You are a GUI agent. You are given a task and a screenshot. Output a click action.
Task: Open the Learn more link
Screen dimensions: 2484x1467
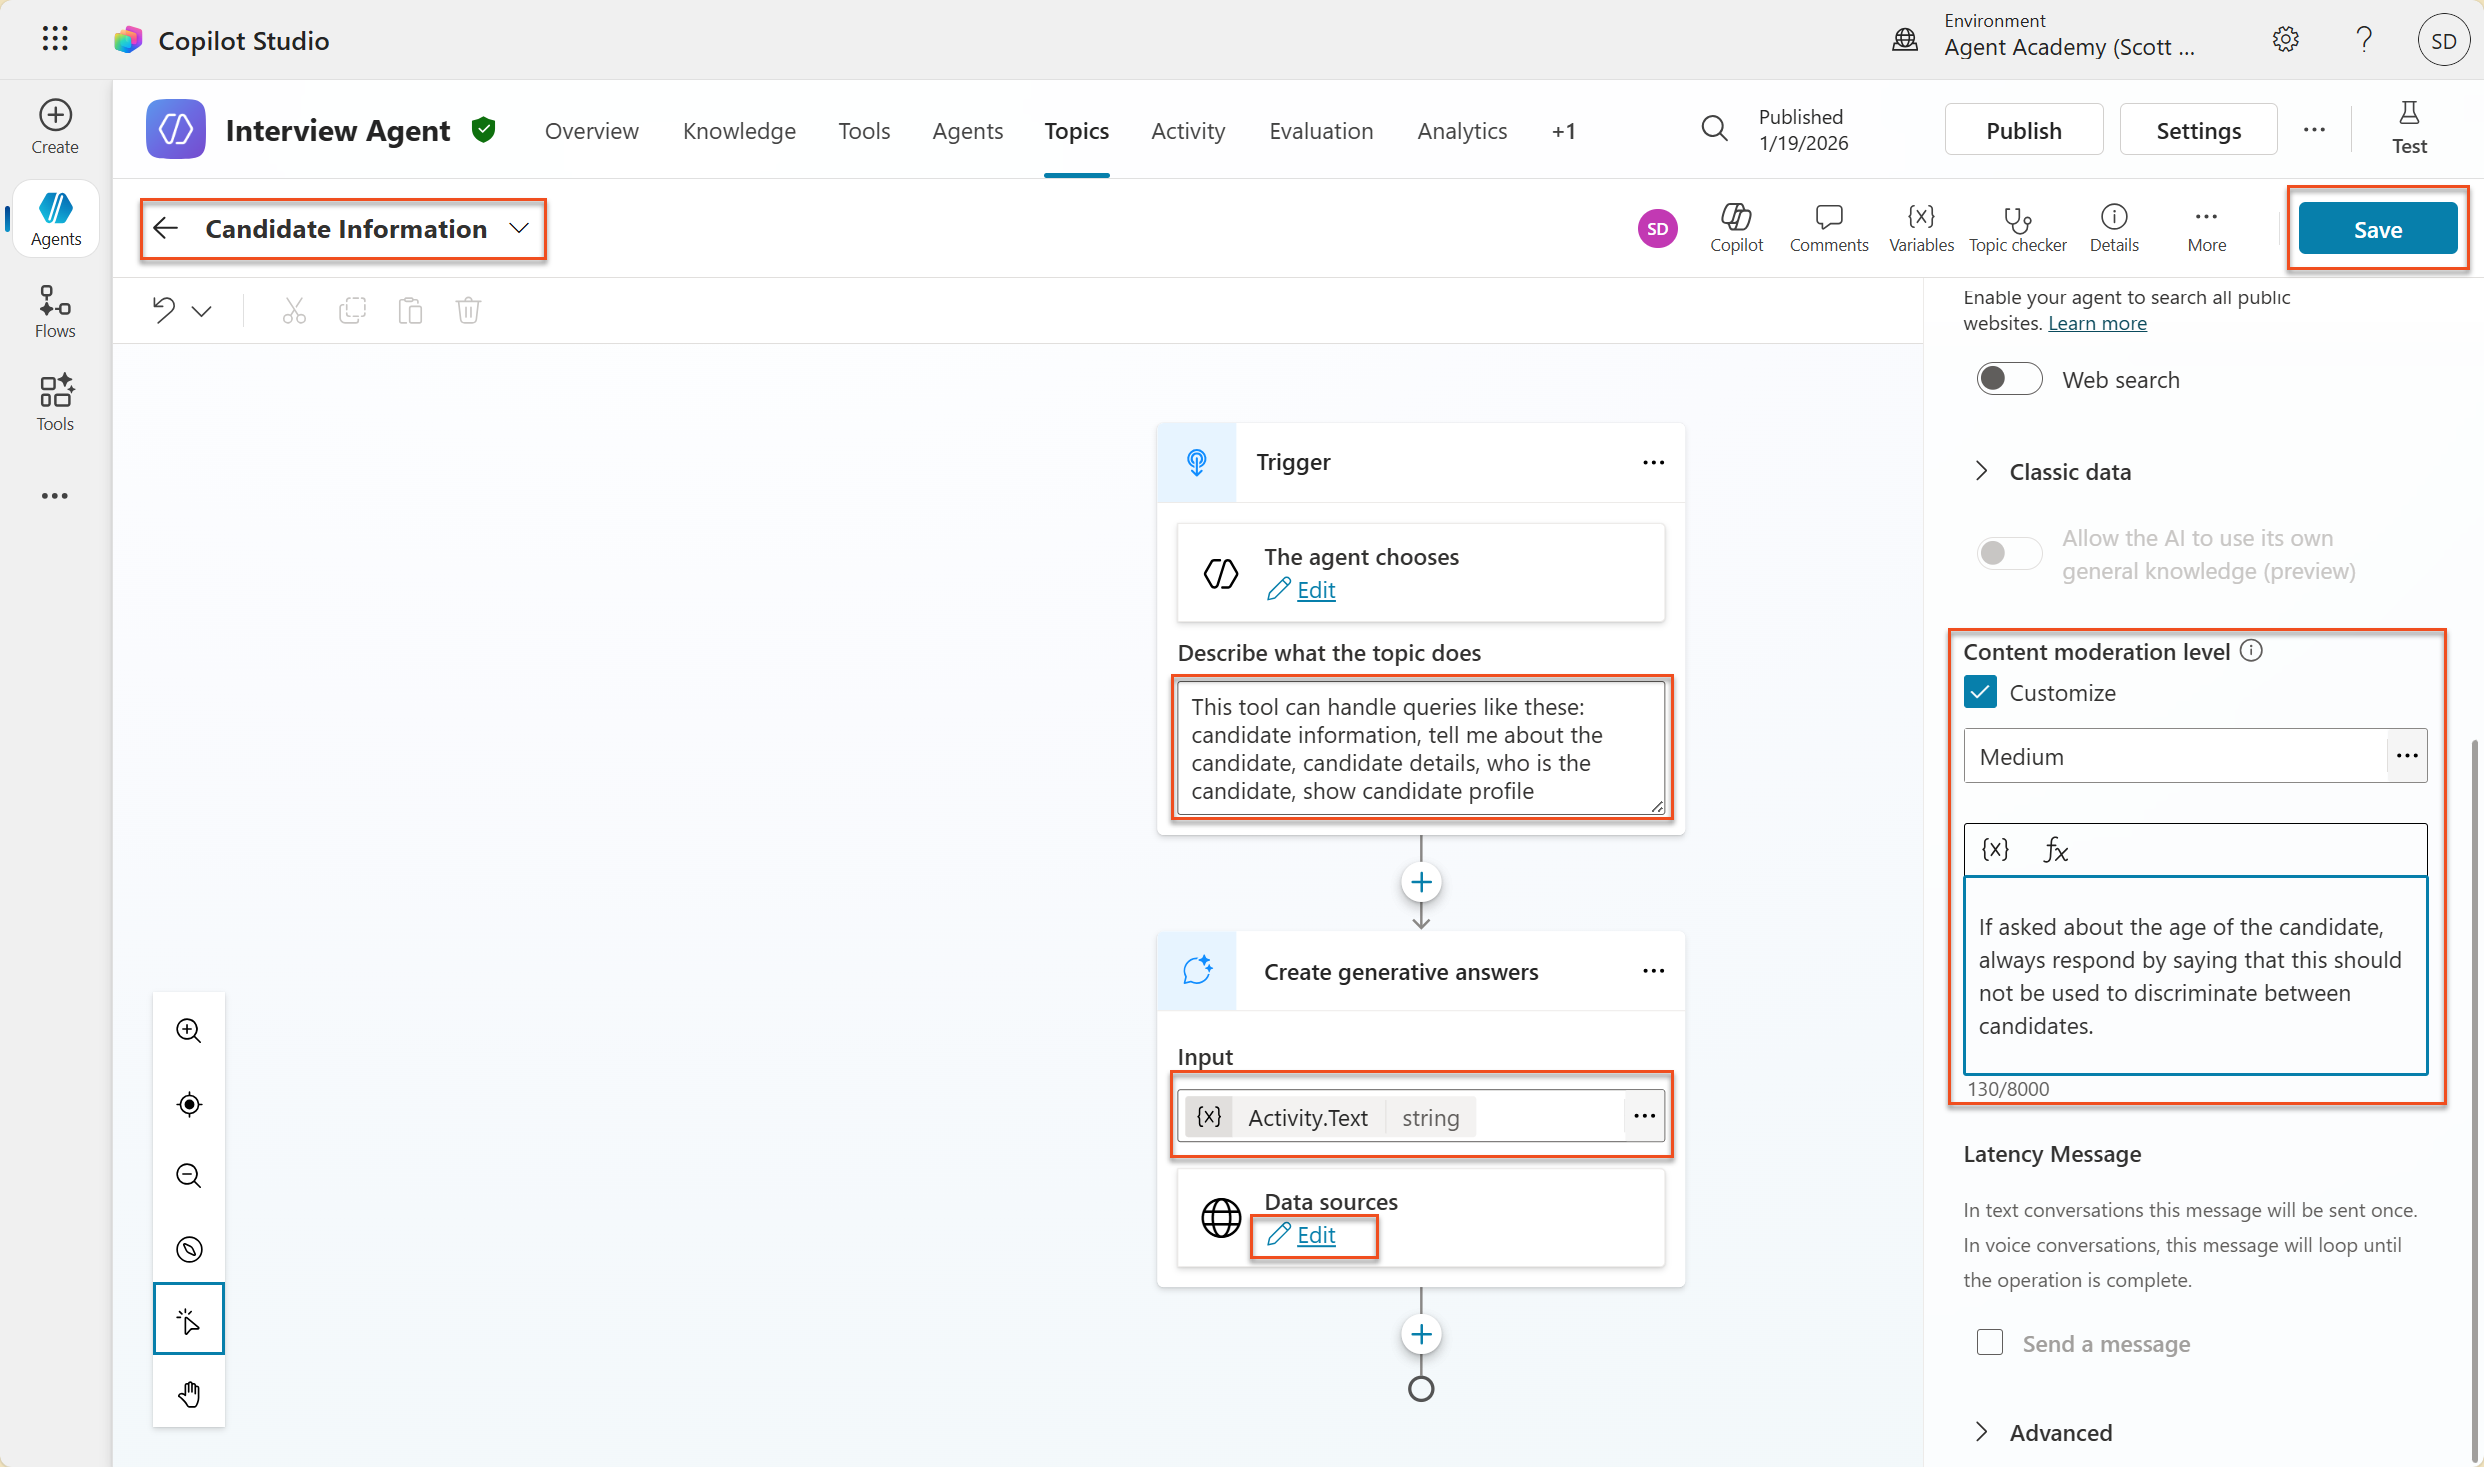(x=2097, y=323)
